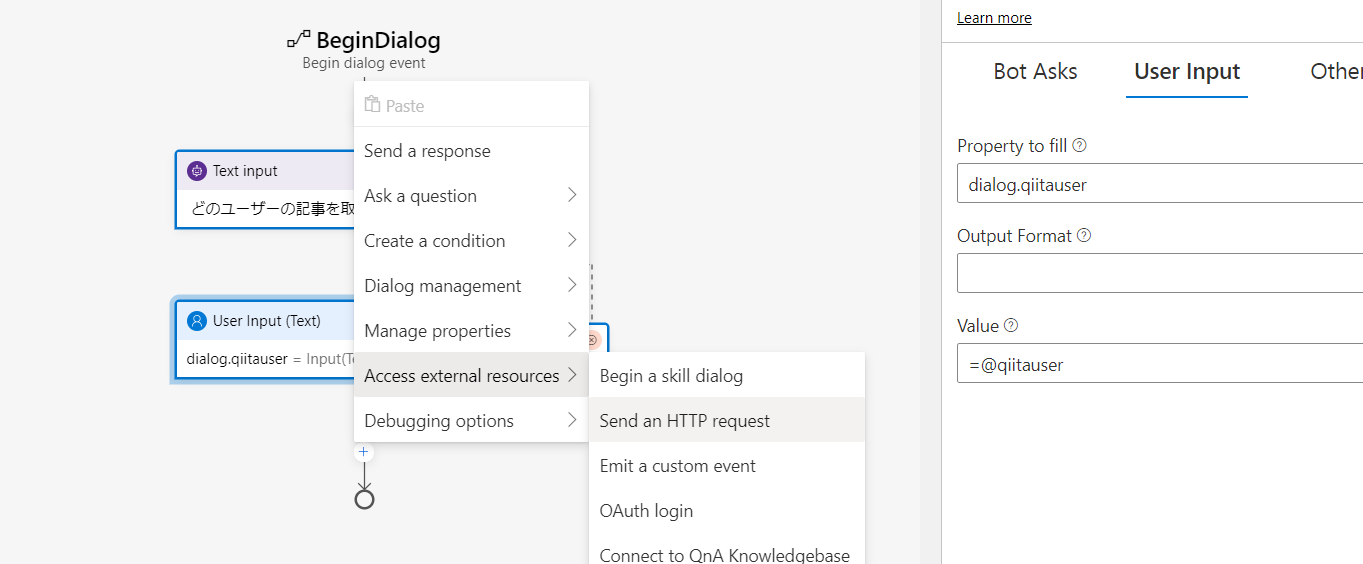This screenshot has width=1363, height=564.
Task: Expand the Dialog management submenu
Action: point(470,286)
